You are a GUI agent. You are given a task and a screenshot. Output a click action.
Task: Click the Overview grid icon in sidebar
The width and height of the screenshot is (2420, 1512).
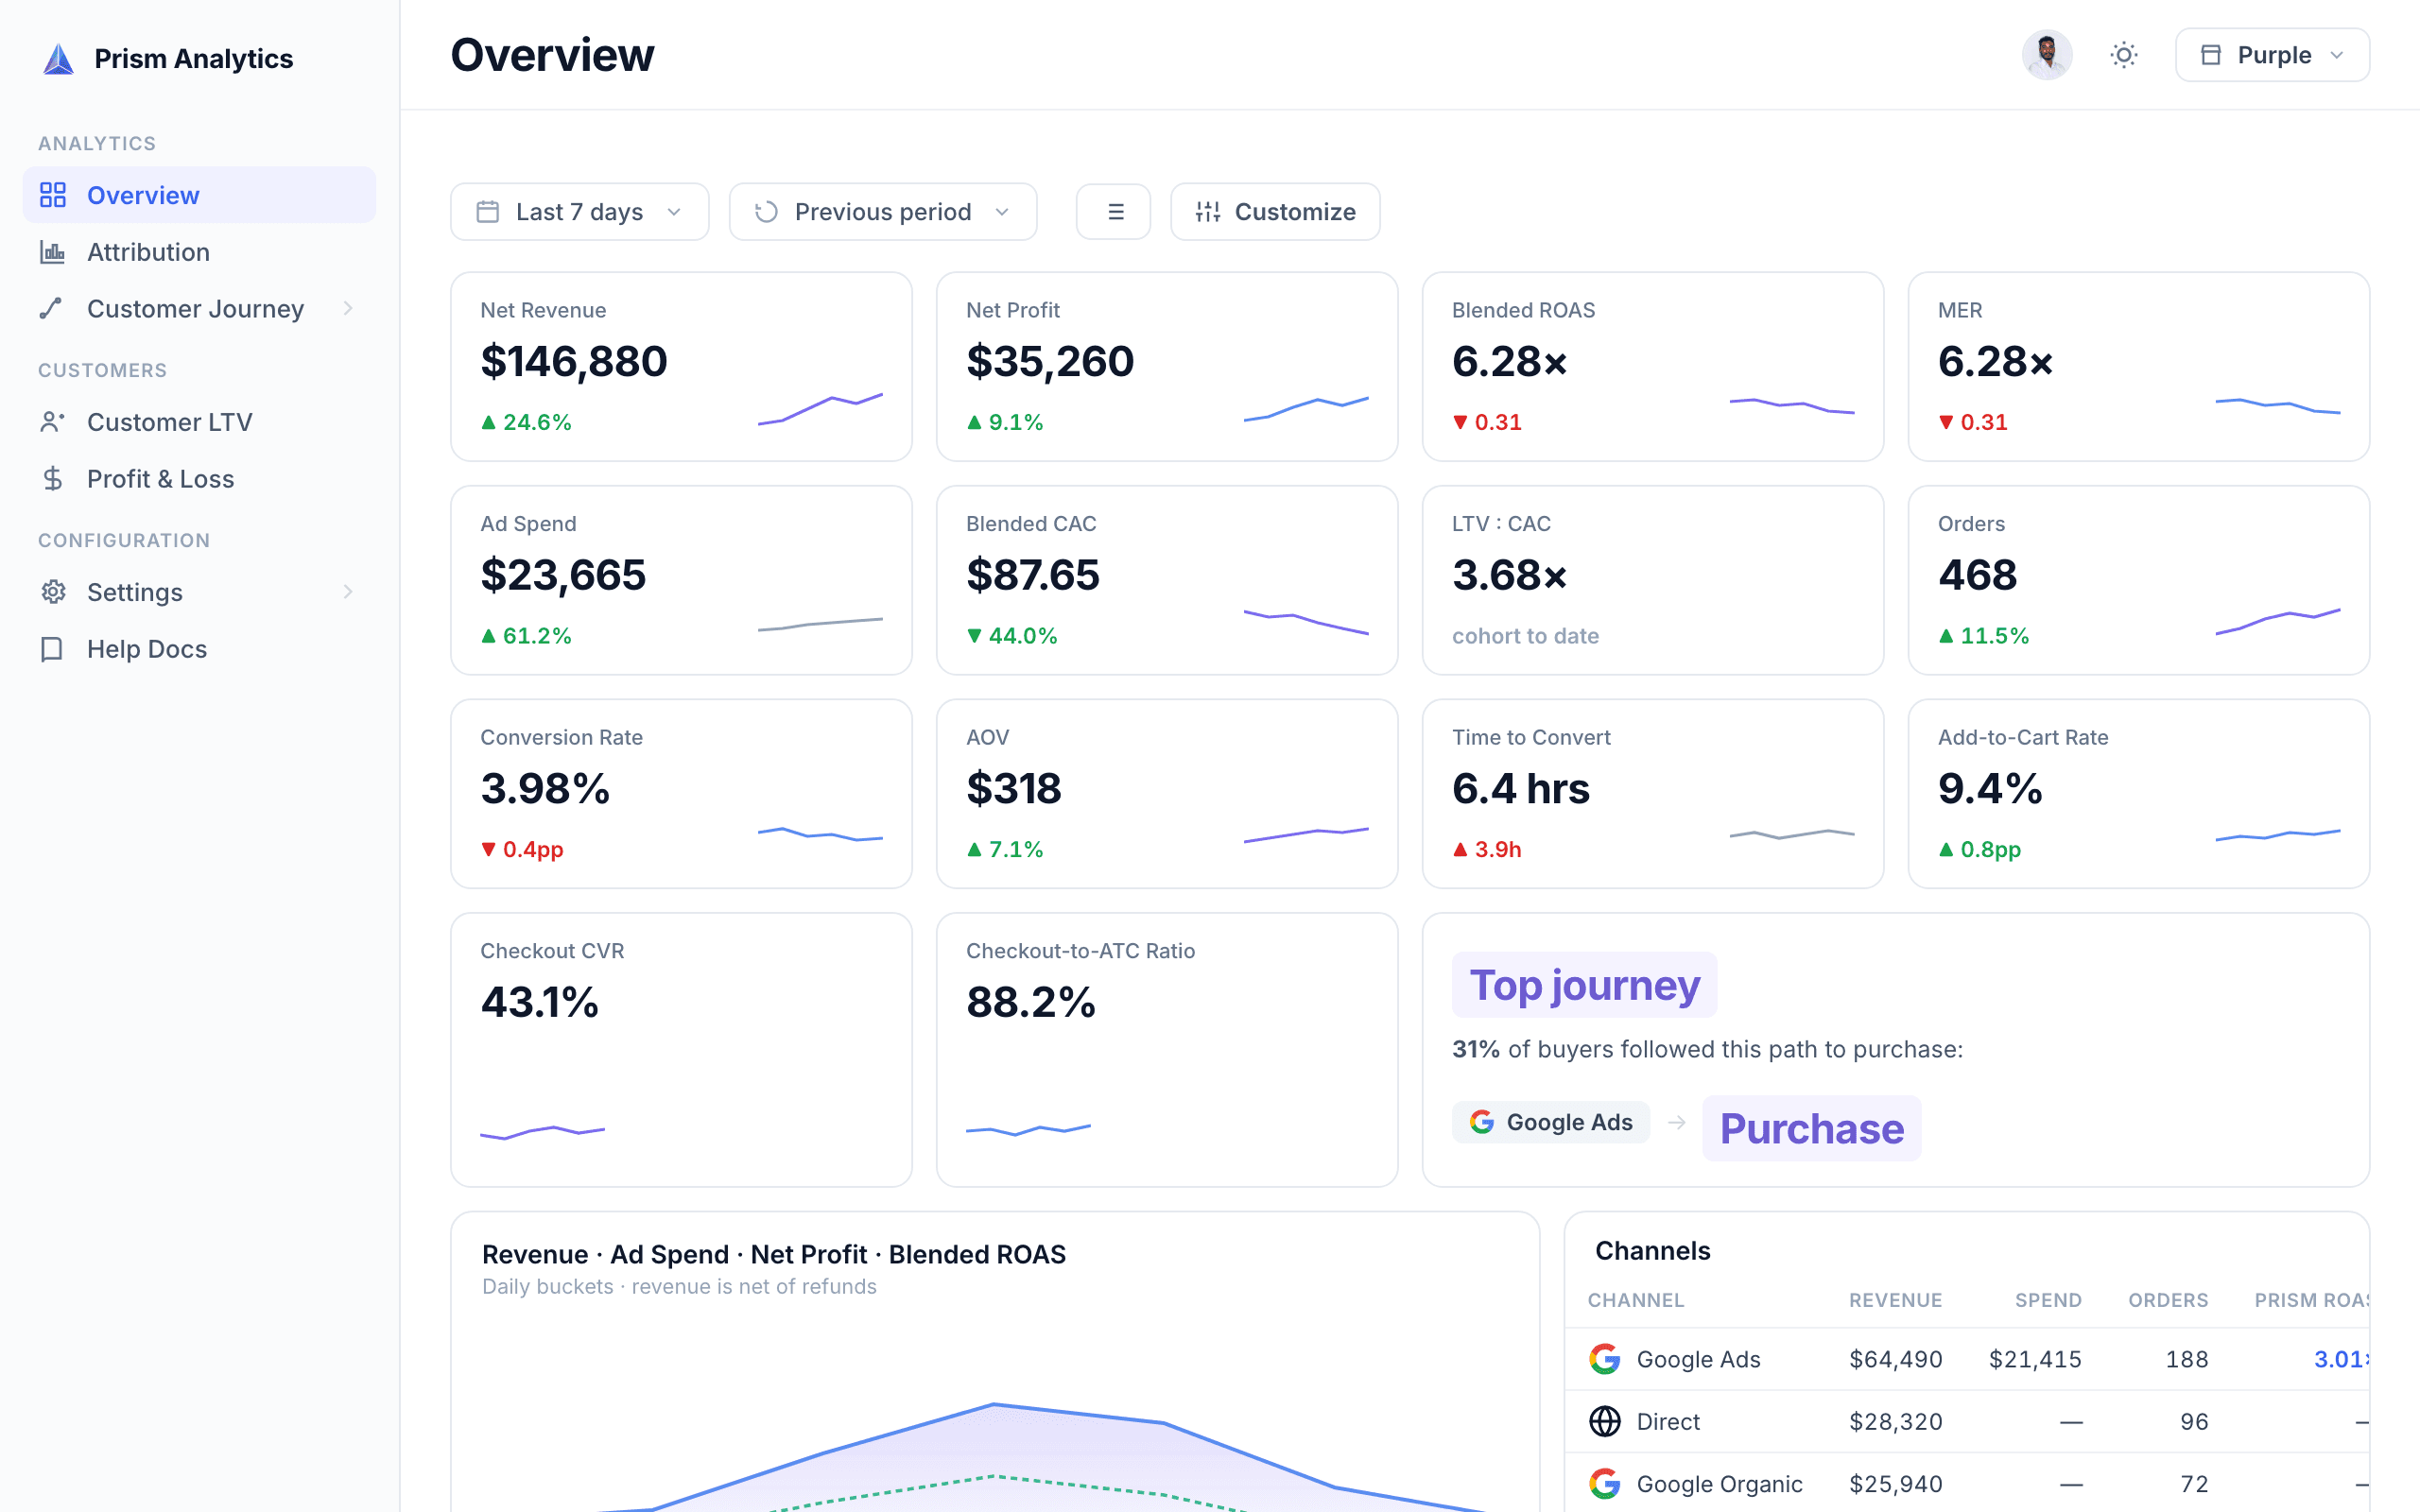click(x=53, y=195)
